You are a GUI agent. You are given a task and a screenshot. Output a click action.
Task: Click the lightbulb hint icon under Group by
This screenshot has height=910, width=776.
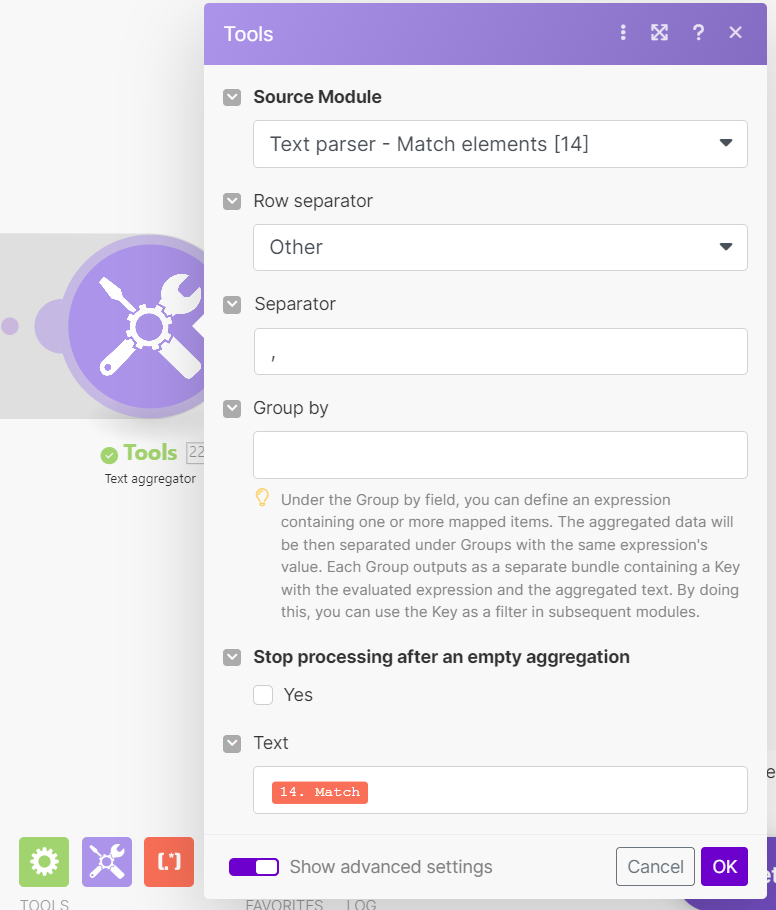(263, 498)
